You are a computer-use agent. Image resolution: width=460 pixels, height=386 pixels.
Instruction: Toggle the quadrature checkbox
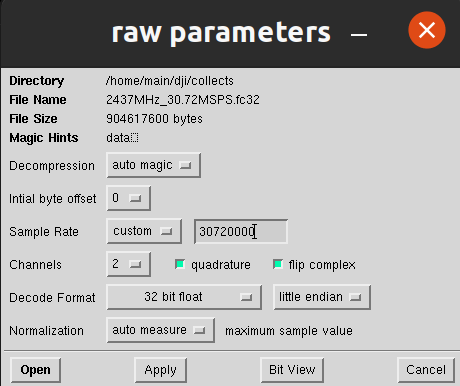180,264
